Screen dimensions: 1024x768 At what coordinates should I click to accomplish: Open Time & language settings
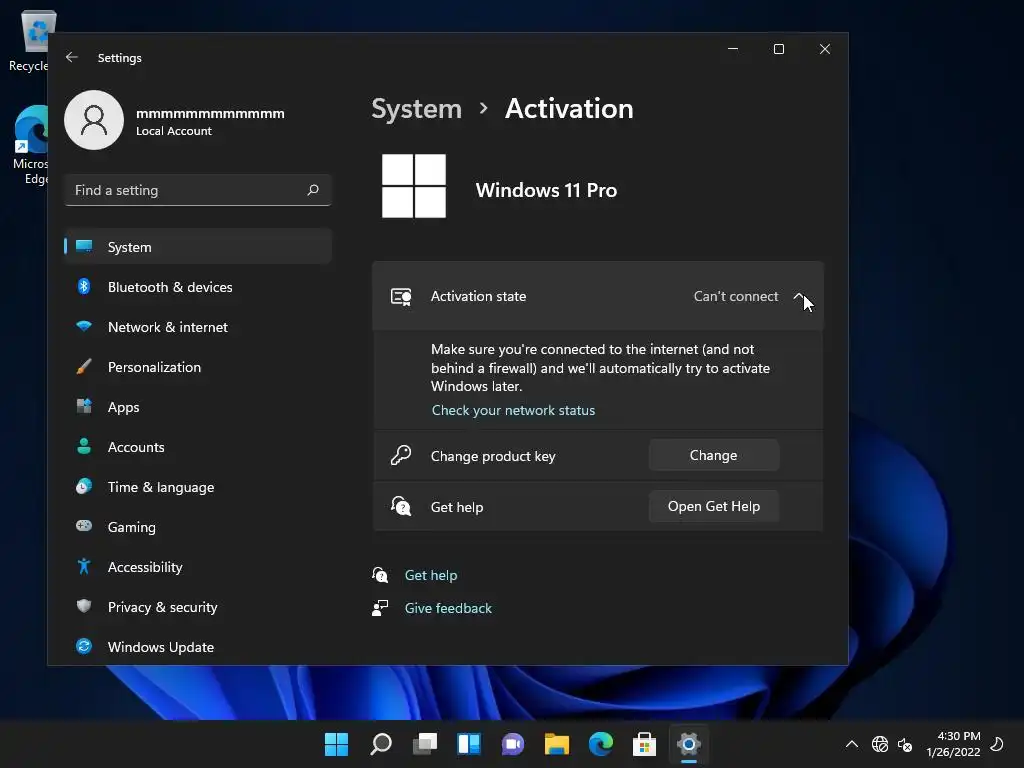click(198, 487)
